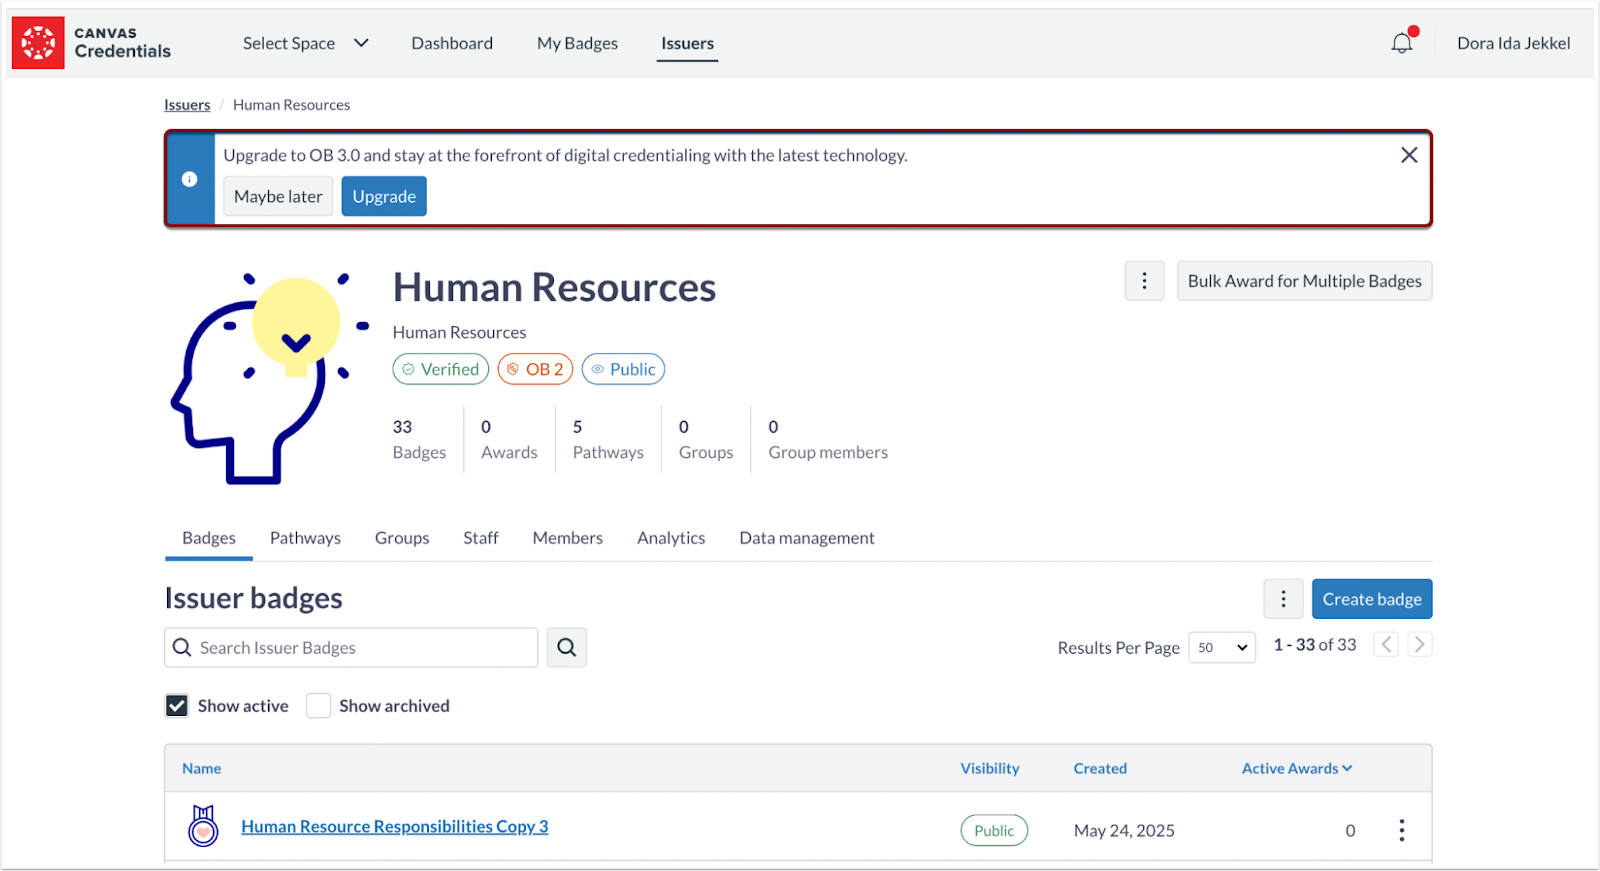The image size is (1600, 871).
Task: Open the Dora Ida Jekkel user menu
Action: [1513, 43]
